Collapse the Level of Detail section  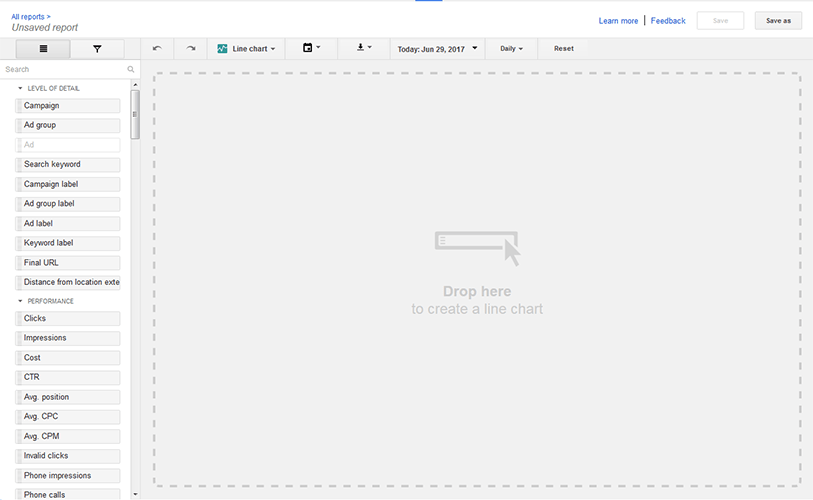49,88
